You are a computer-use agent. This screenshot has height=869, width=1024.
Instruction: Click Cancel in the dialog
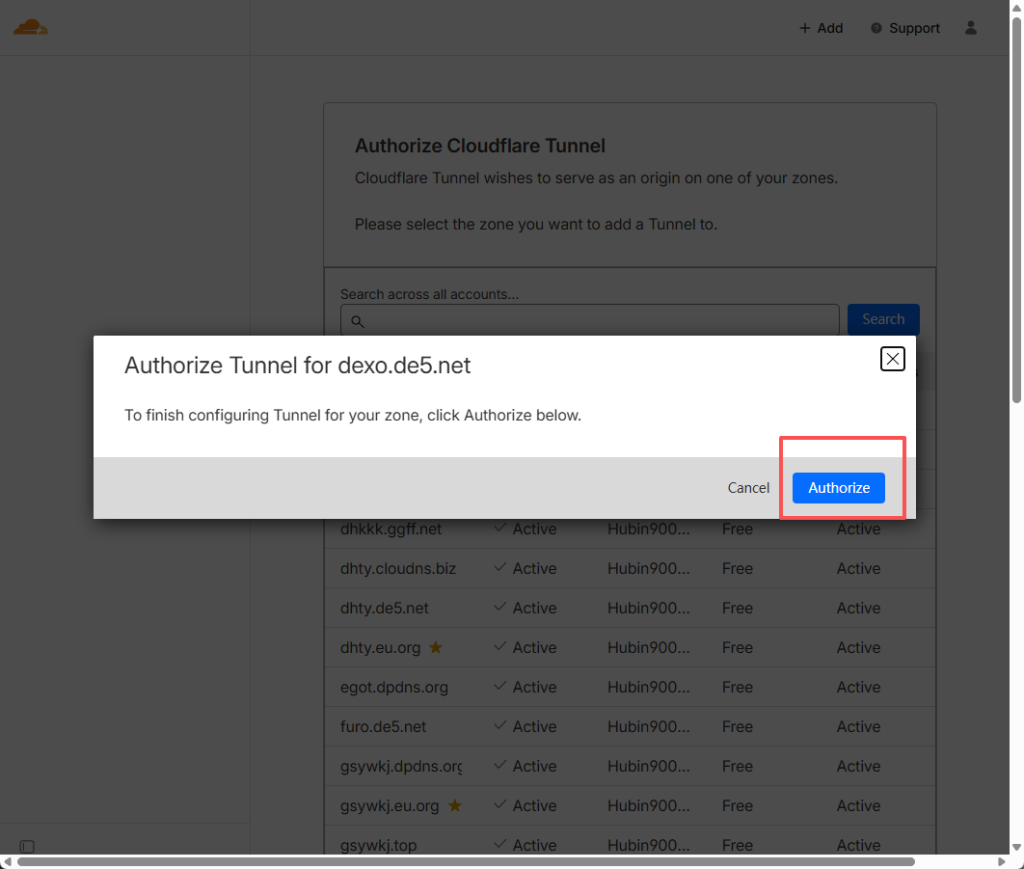[748, 488]
